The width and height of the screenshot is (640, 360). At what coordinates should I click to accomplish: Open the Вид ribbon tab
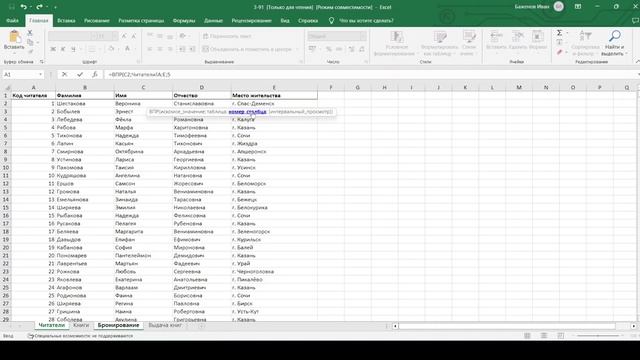tap(285, 20)
